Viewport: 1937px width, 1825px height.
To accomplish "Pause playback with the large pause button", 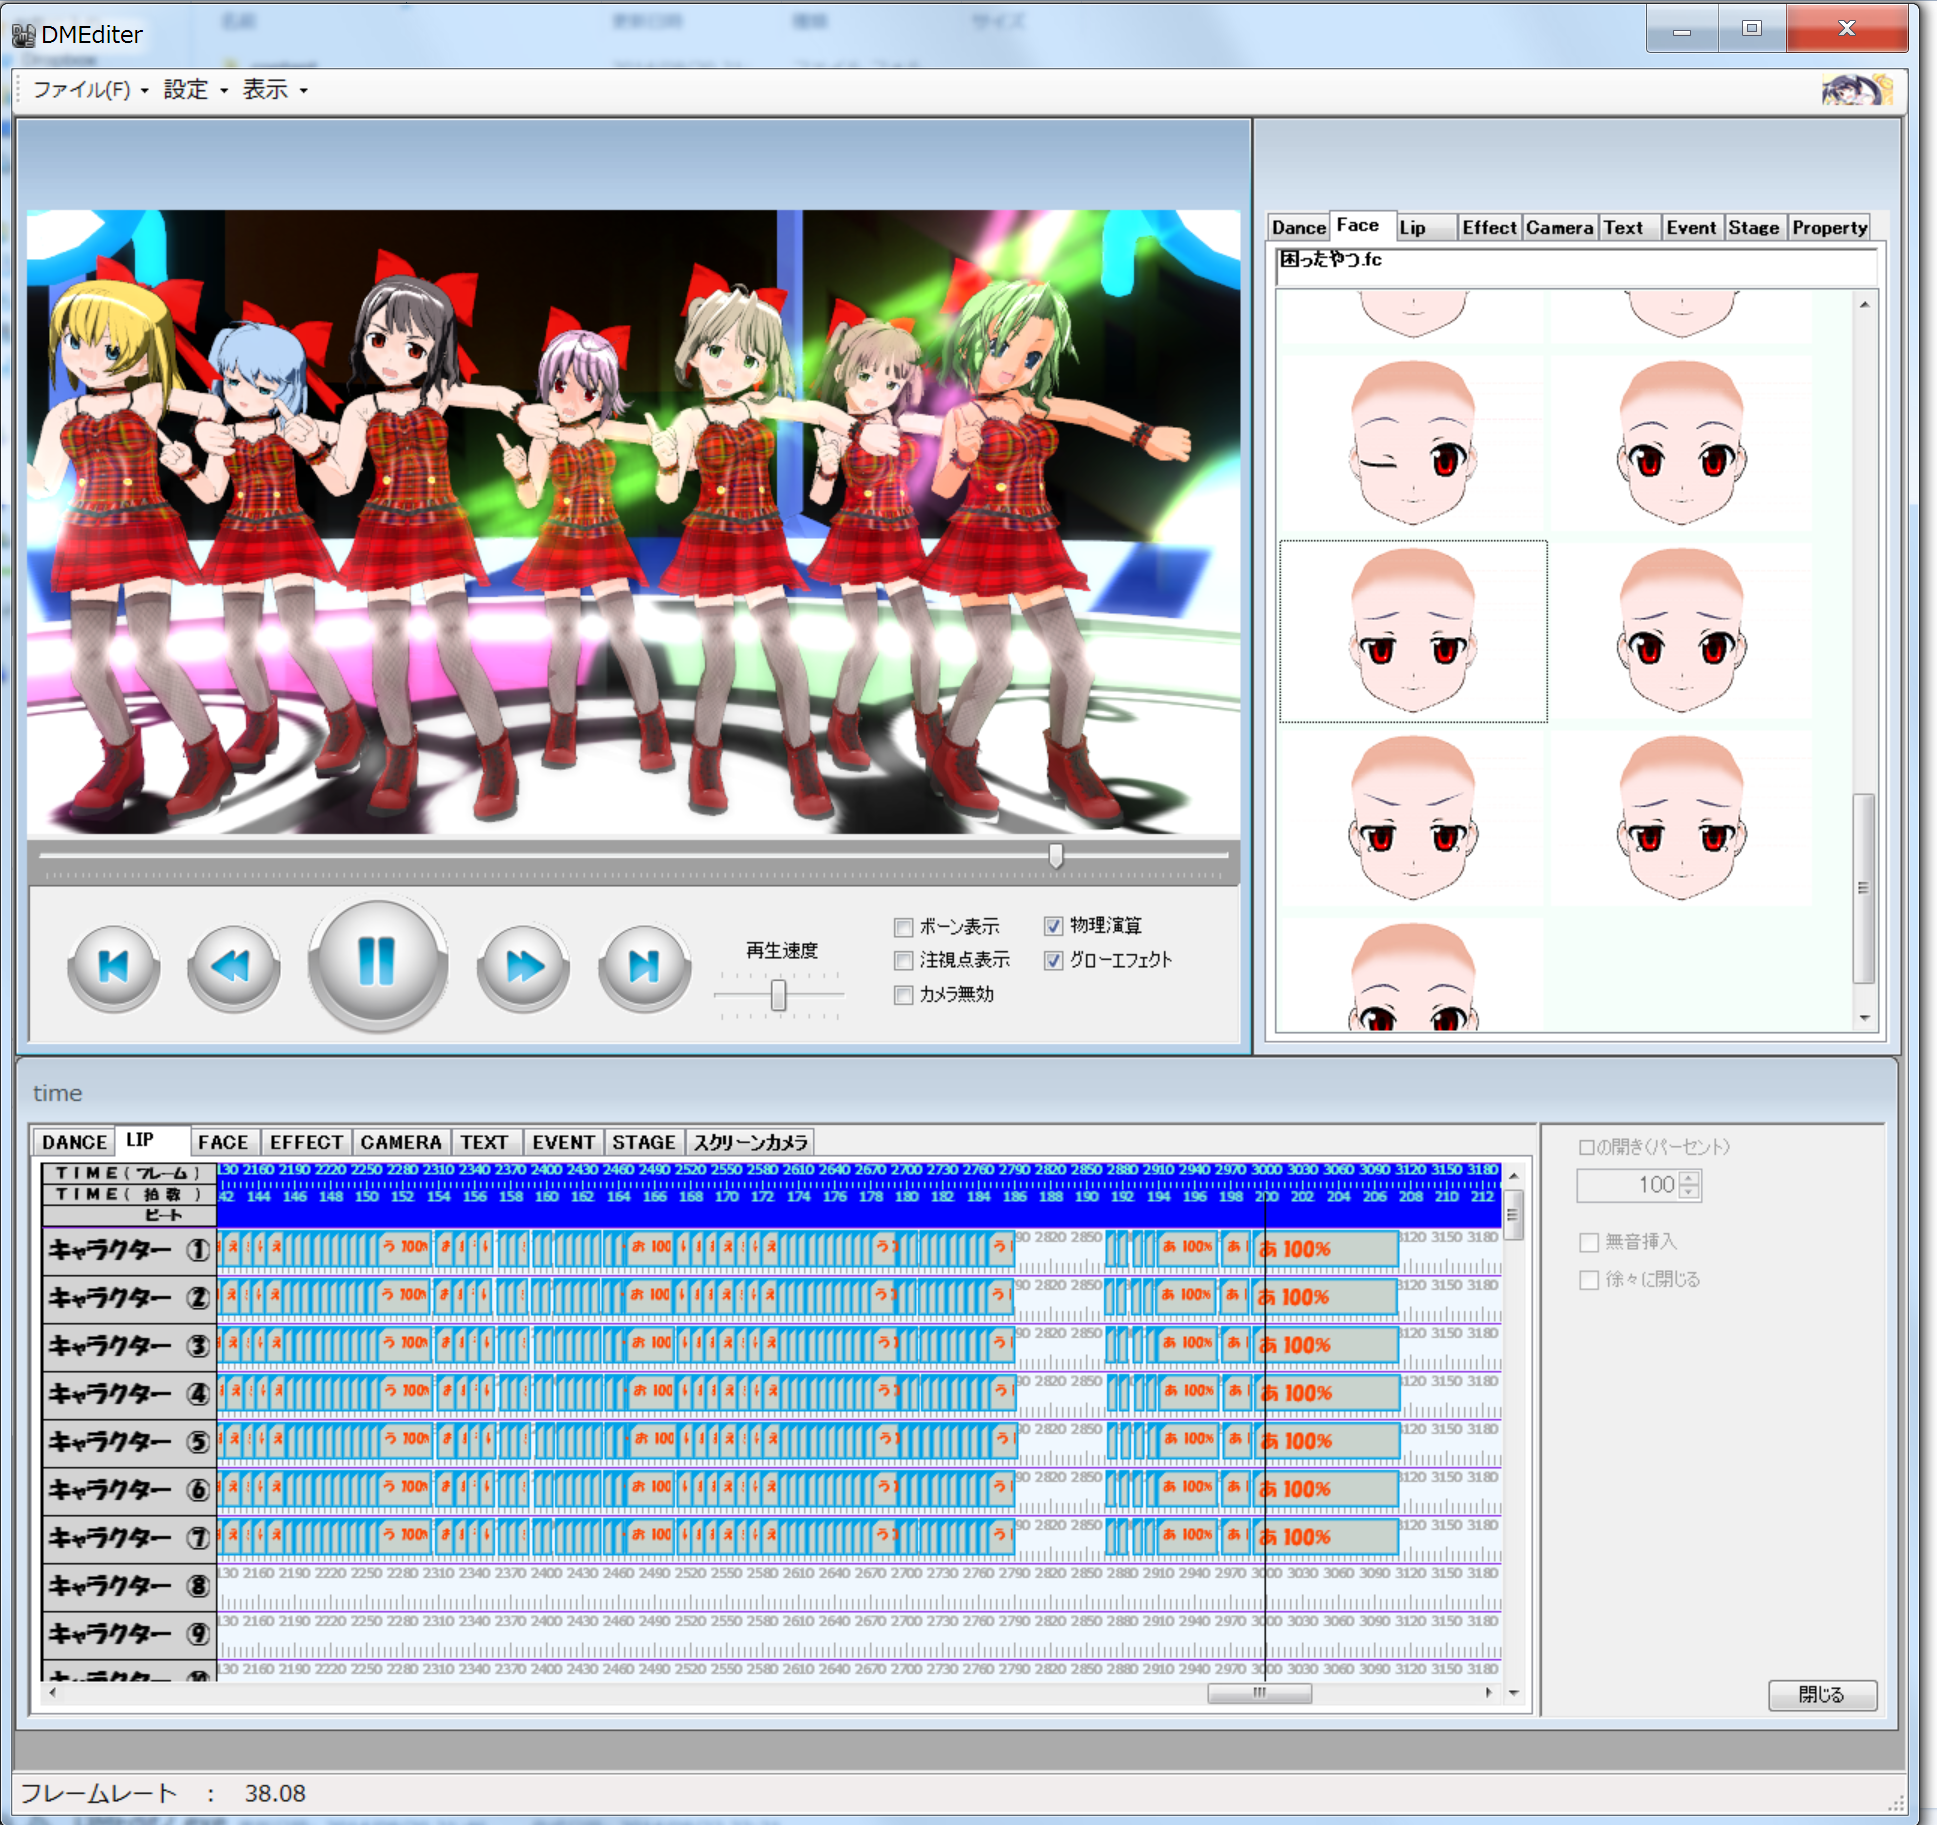I will pos(377,962).
